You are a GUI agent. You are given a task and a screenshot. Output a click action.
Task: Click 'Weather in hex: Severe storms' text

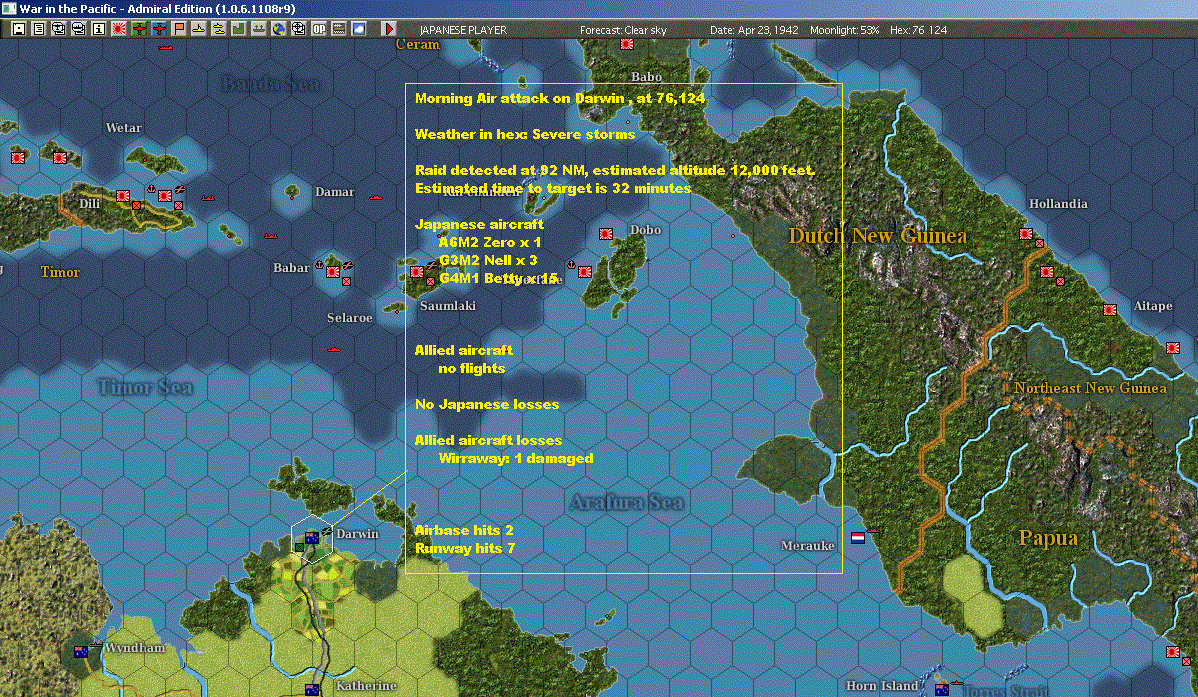pos(525,134)
